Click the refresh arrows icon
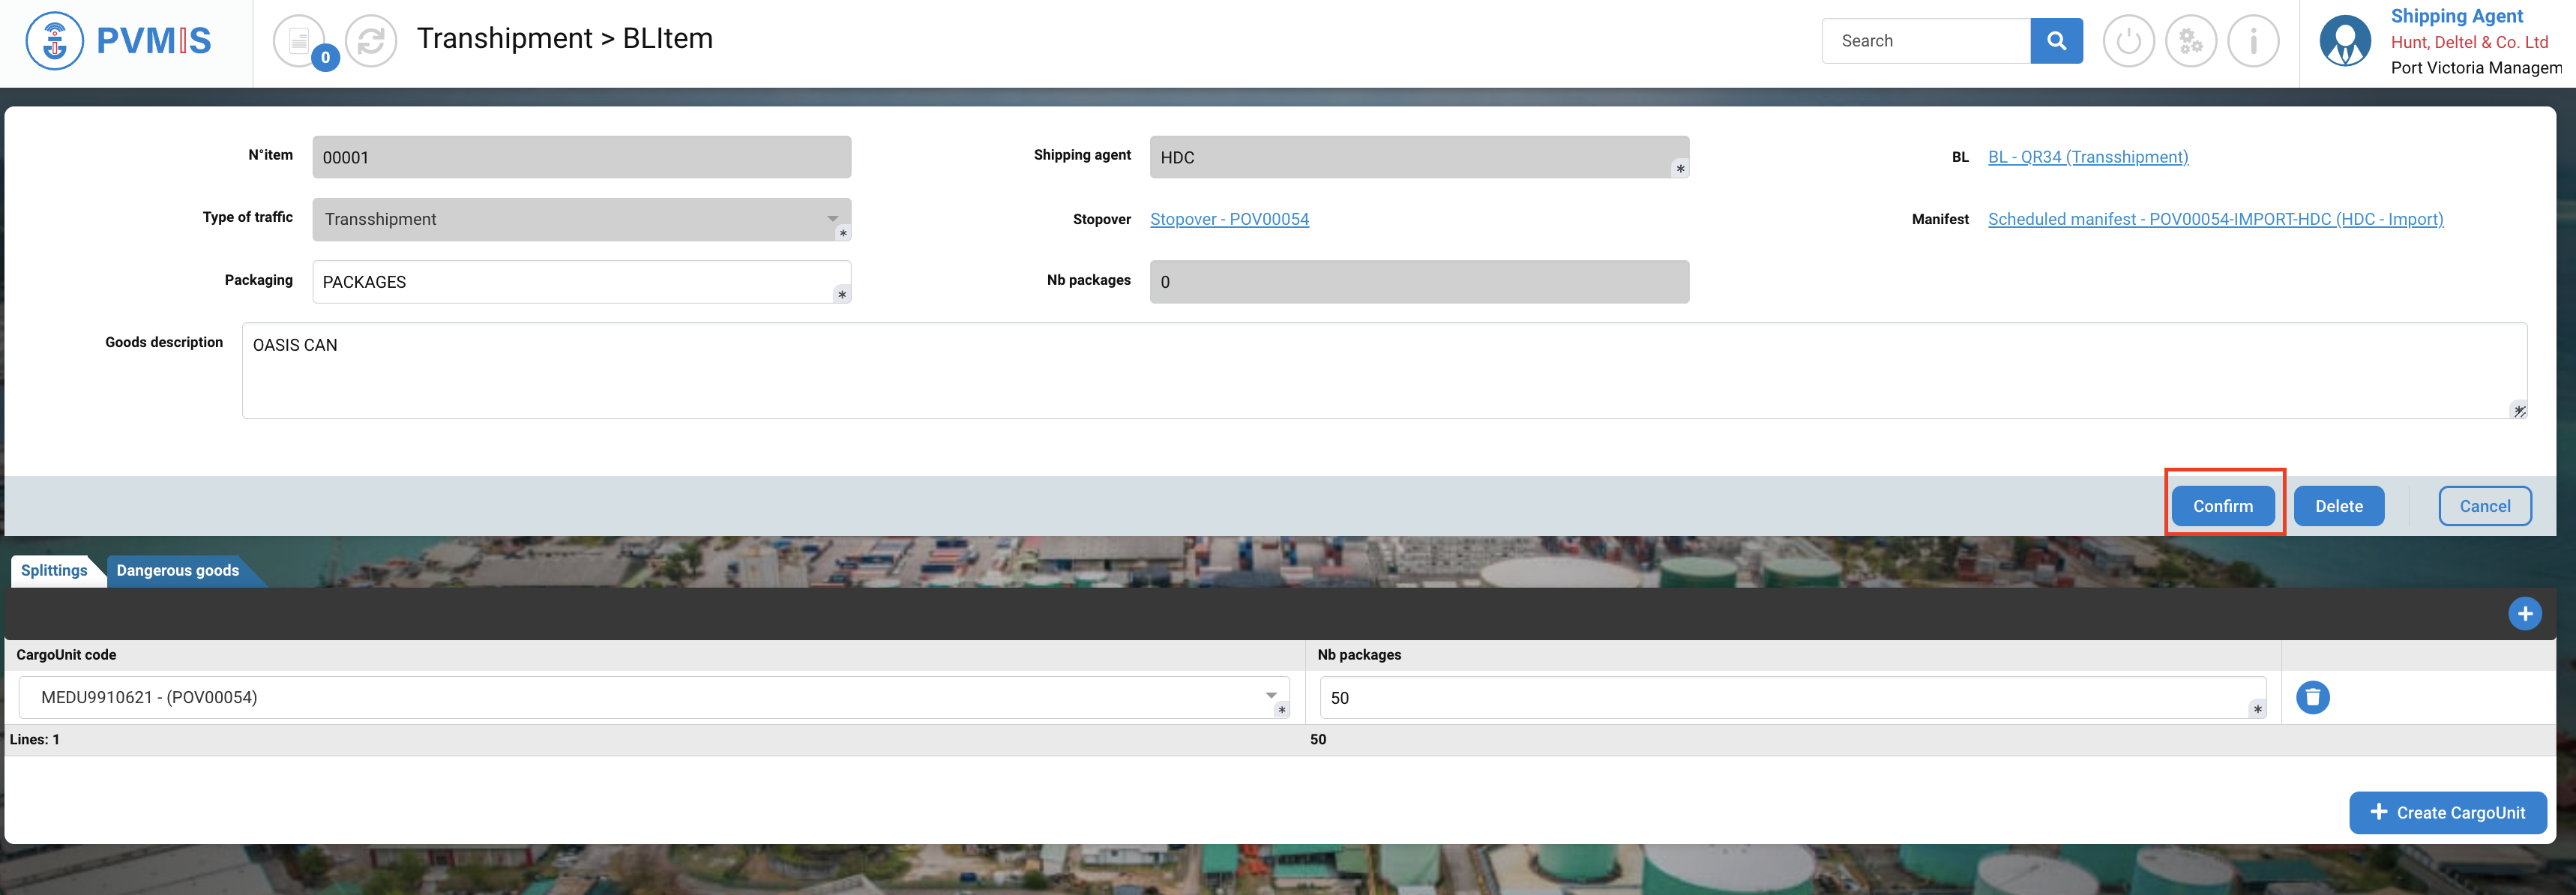Screen dimensions: 2576x895 (371, 41)
